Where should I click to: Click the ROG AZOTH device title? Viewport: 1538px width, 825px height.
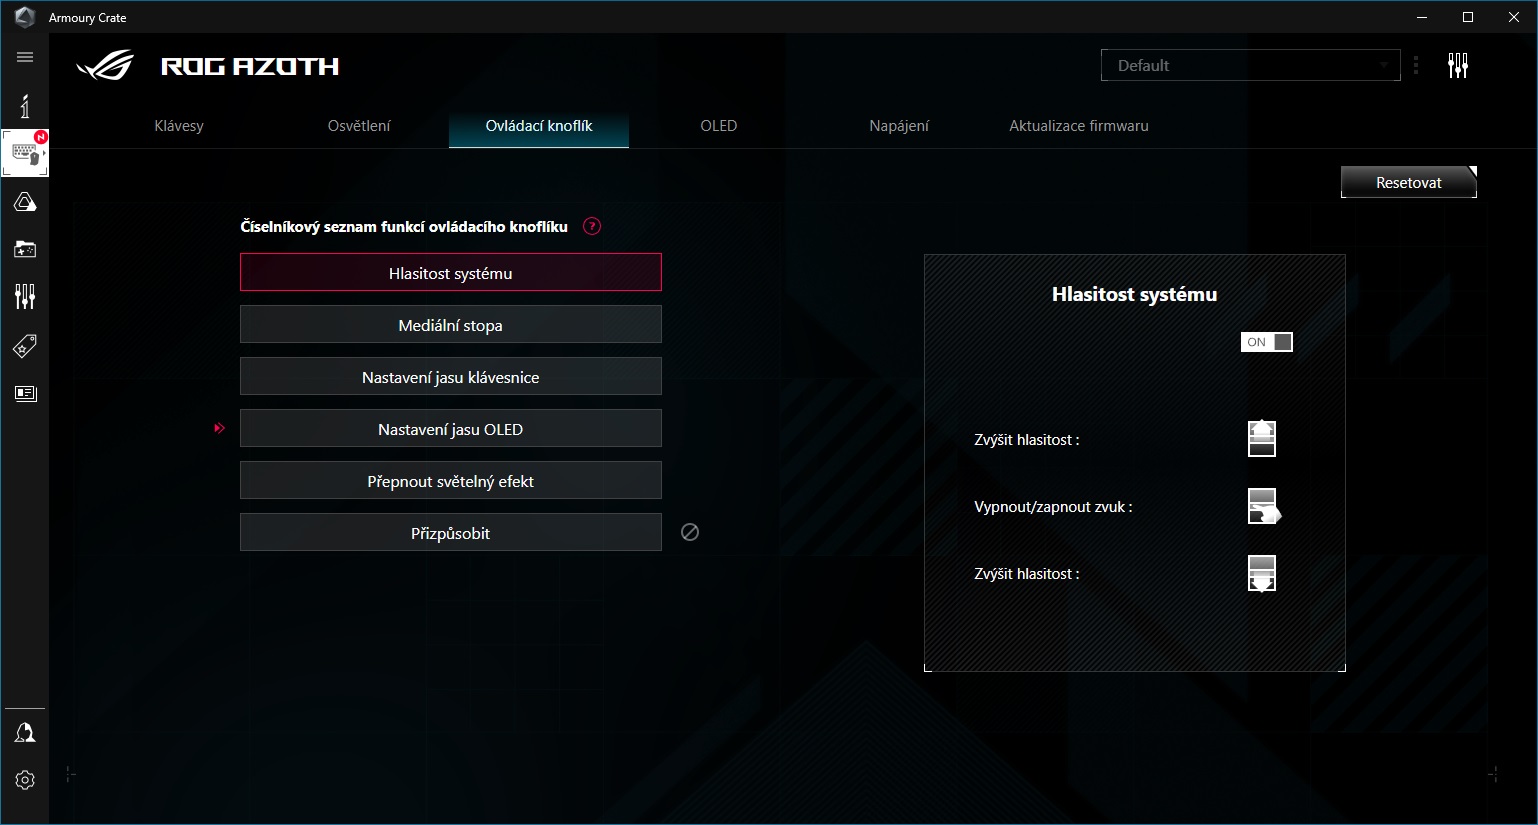250,66
